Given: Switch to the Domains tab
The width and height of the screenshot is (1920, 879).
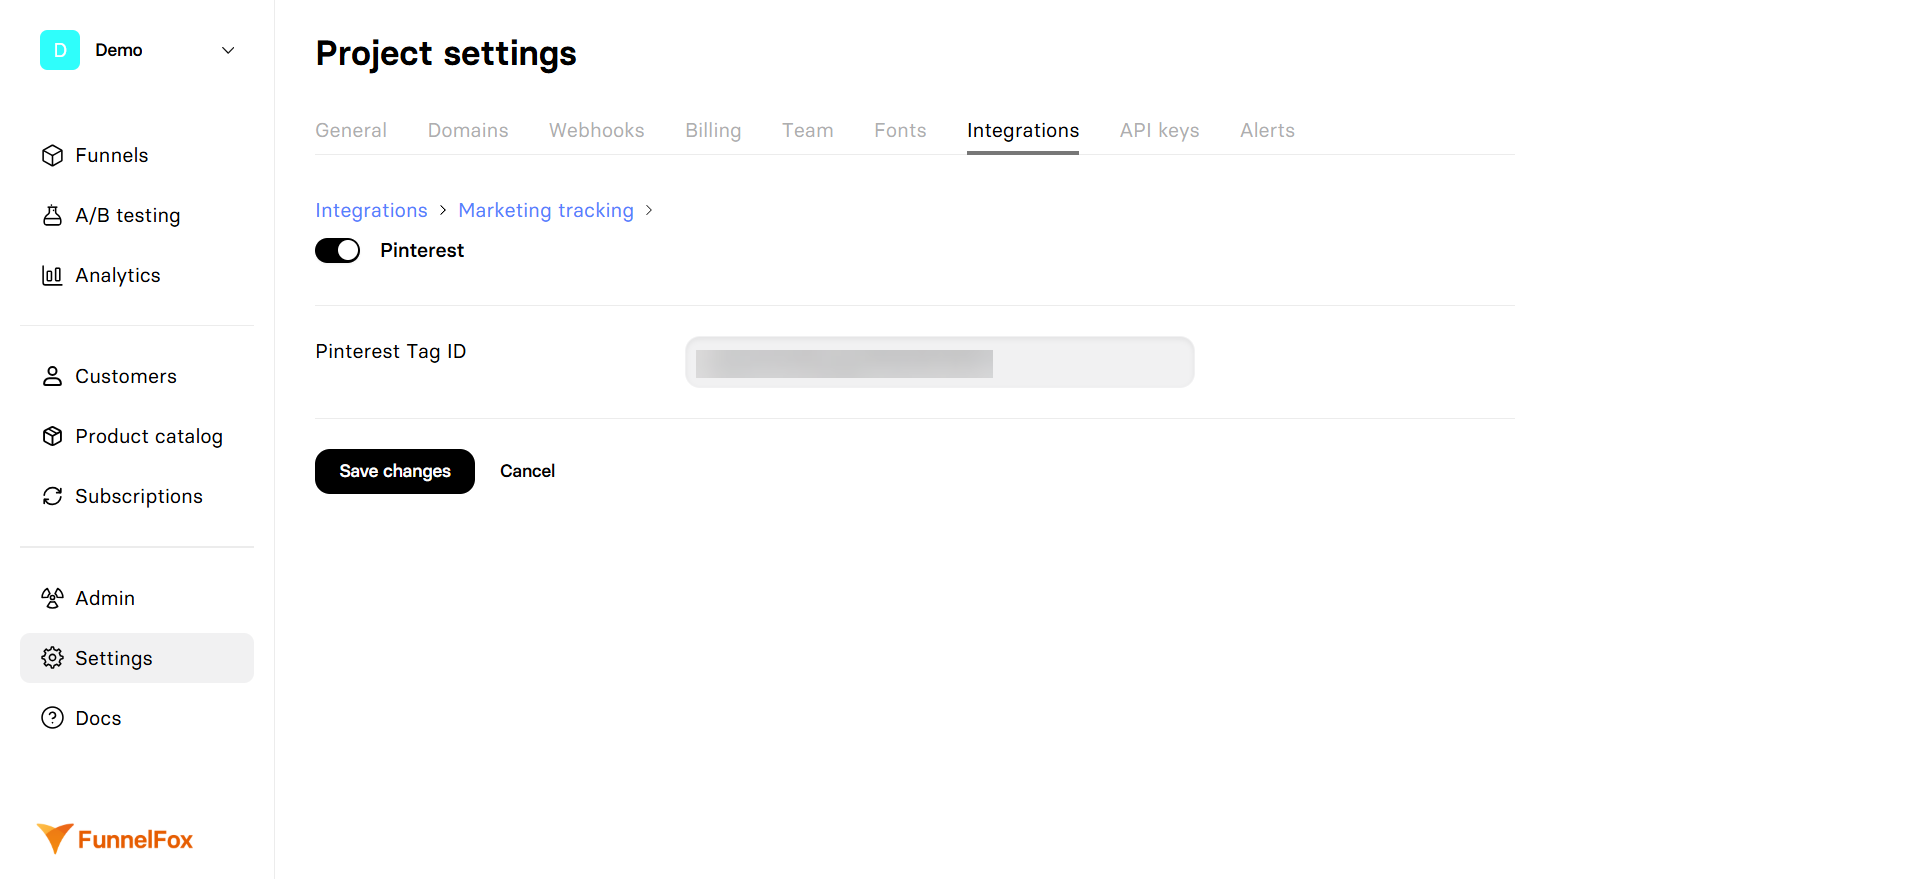Looking at the screenshot, I should pyautogui.click(x=468, y=130).
